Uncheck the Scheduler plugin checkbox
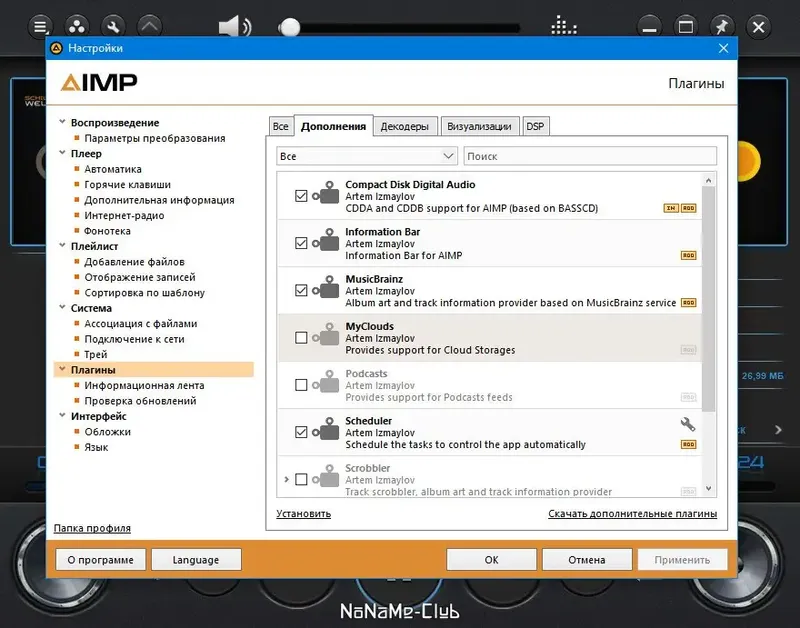The height and width of the screenshot is (628, 800). (301, 433)
